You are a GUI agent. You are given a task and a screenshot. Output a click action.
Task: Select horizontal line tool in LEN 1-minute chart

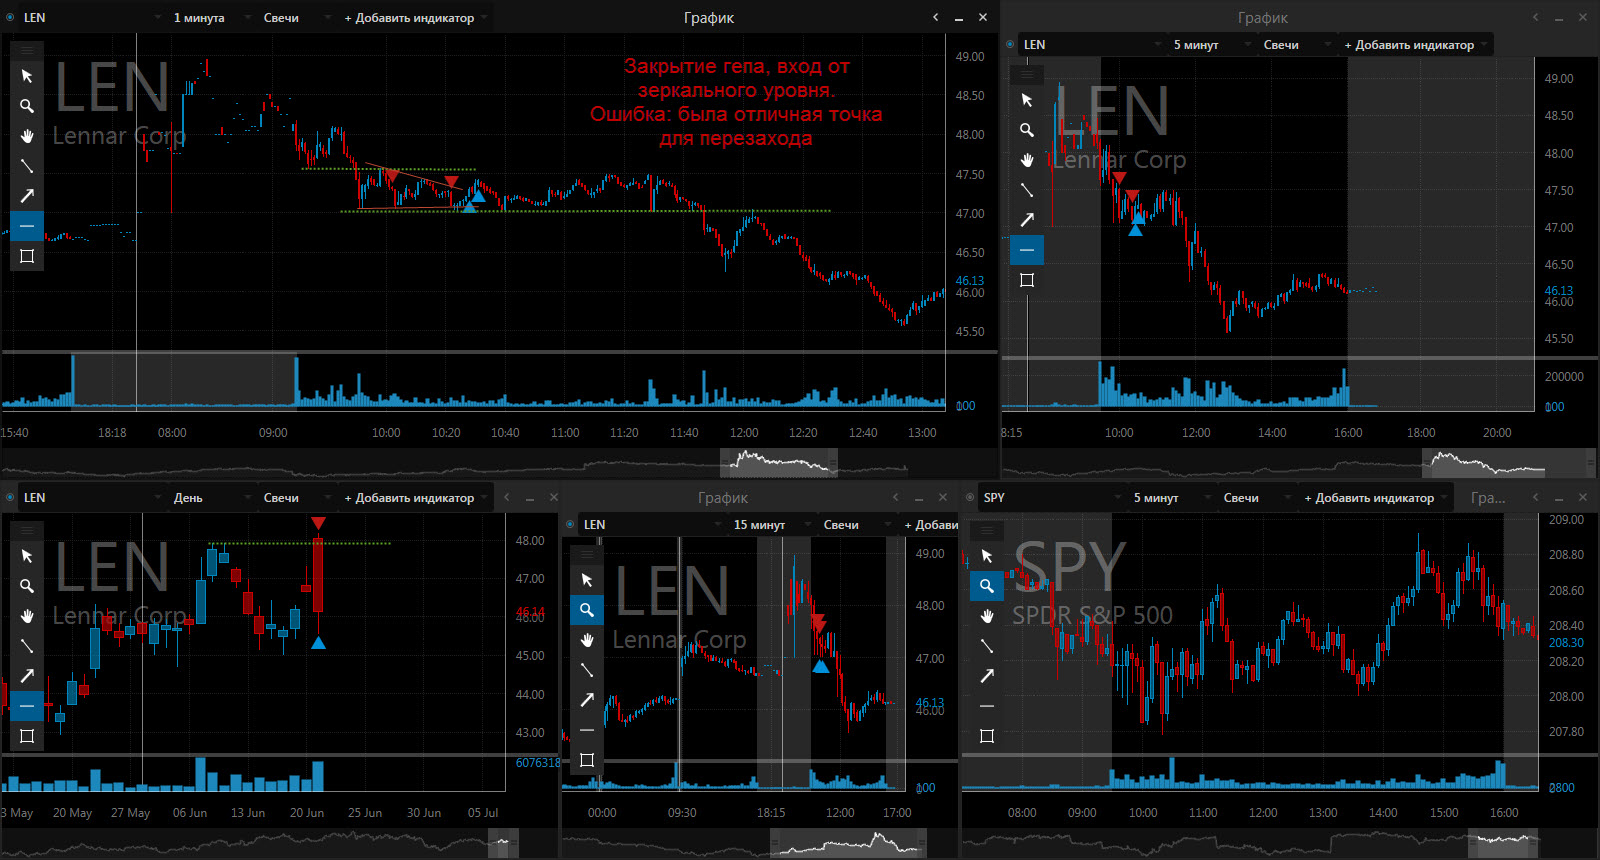coord(27,226)
